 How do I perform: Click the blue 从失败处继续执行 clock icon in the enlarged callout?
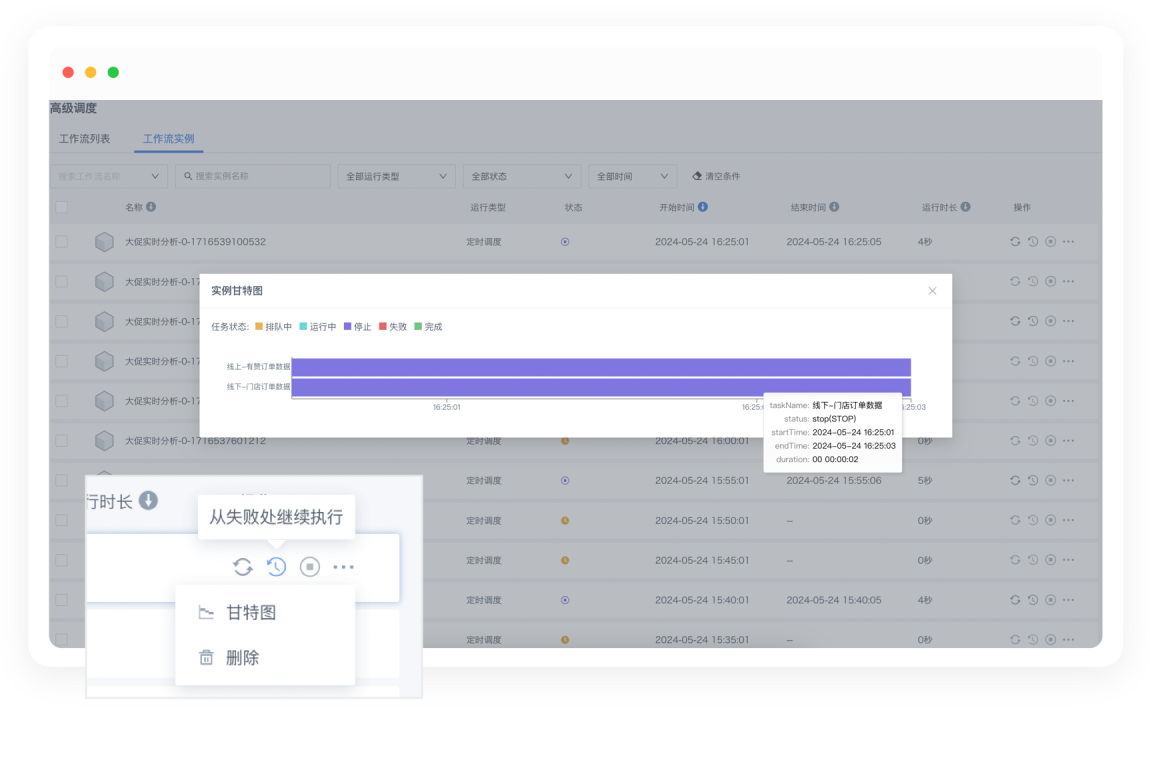(x=276, y=567)
